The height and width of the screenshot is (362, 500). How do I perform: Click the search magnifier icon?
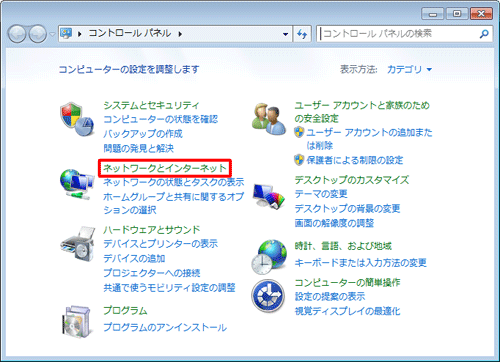484,34
